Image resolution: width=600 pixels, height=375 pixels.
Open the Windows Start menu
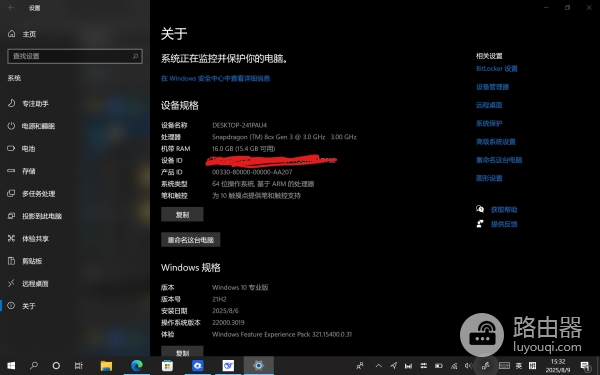pos(11,366)
